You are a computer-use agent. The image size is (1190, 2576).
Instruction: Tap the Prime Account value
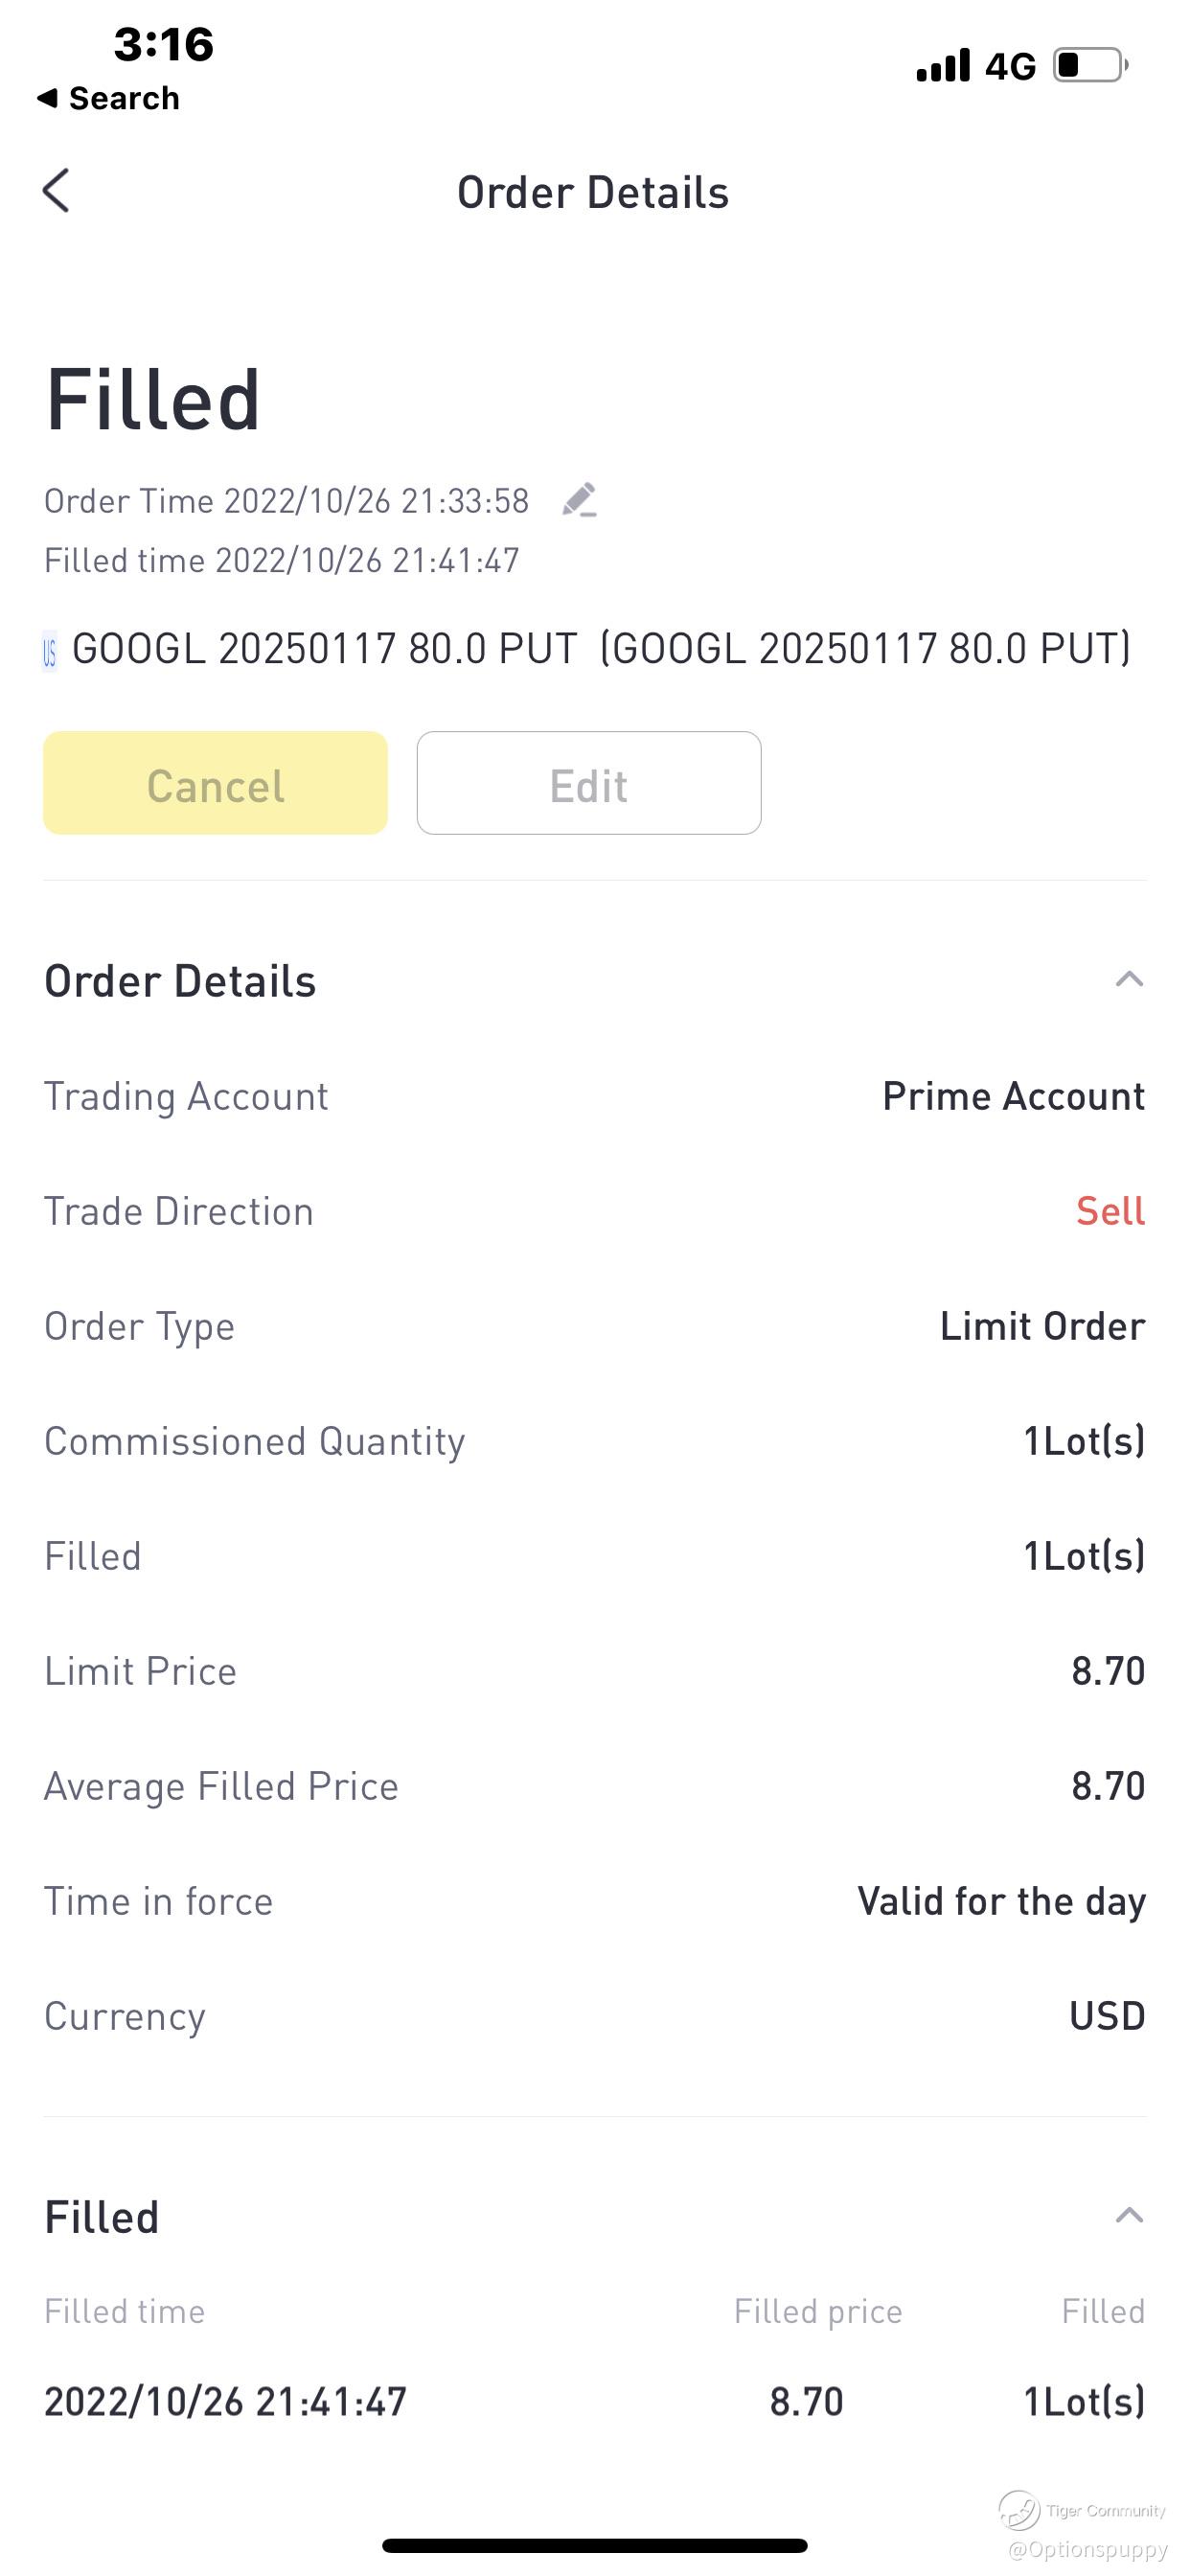point(1013,1096)
